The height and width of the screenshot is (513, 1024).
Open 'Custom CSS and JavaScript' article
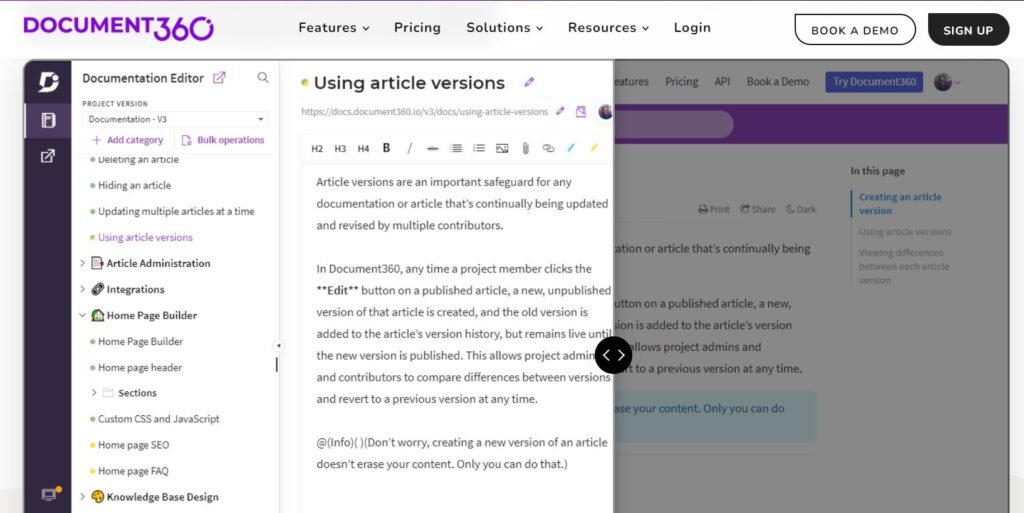click(158, 419)
